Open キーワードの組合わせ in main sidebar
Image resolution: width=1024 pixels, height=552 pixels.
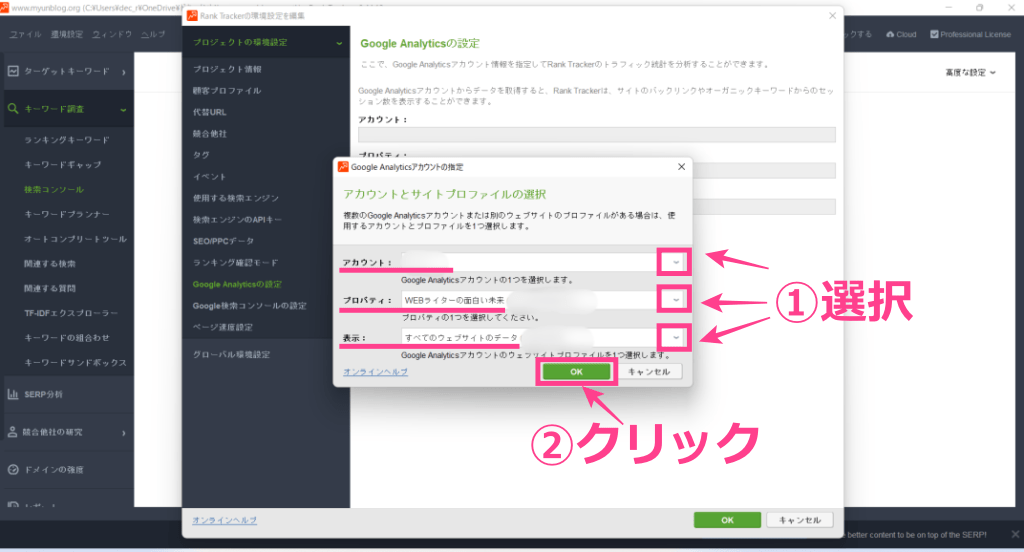pos(67,338)
